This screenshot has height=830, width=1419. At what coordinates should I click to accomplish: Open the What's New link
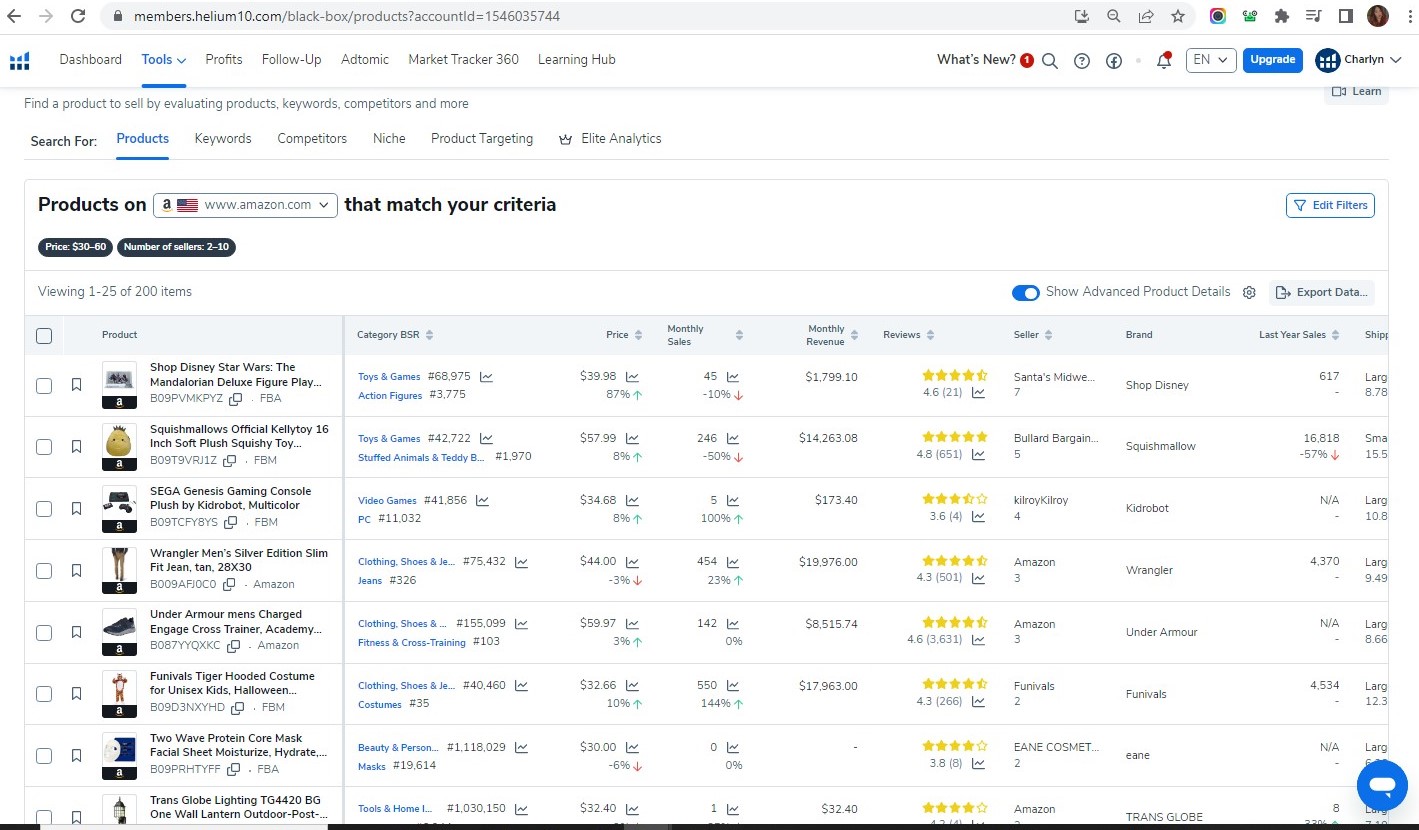[976, 60]
